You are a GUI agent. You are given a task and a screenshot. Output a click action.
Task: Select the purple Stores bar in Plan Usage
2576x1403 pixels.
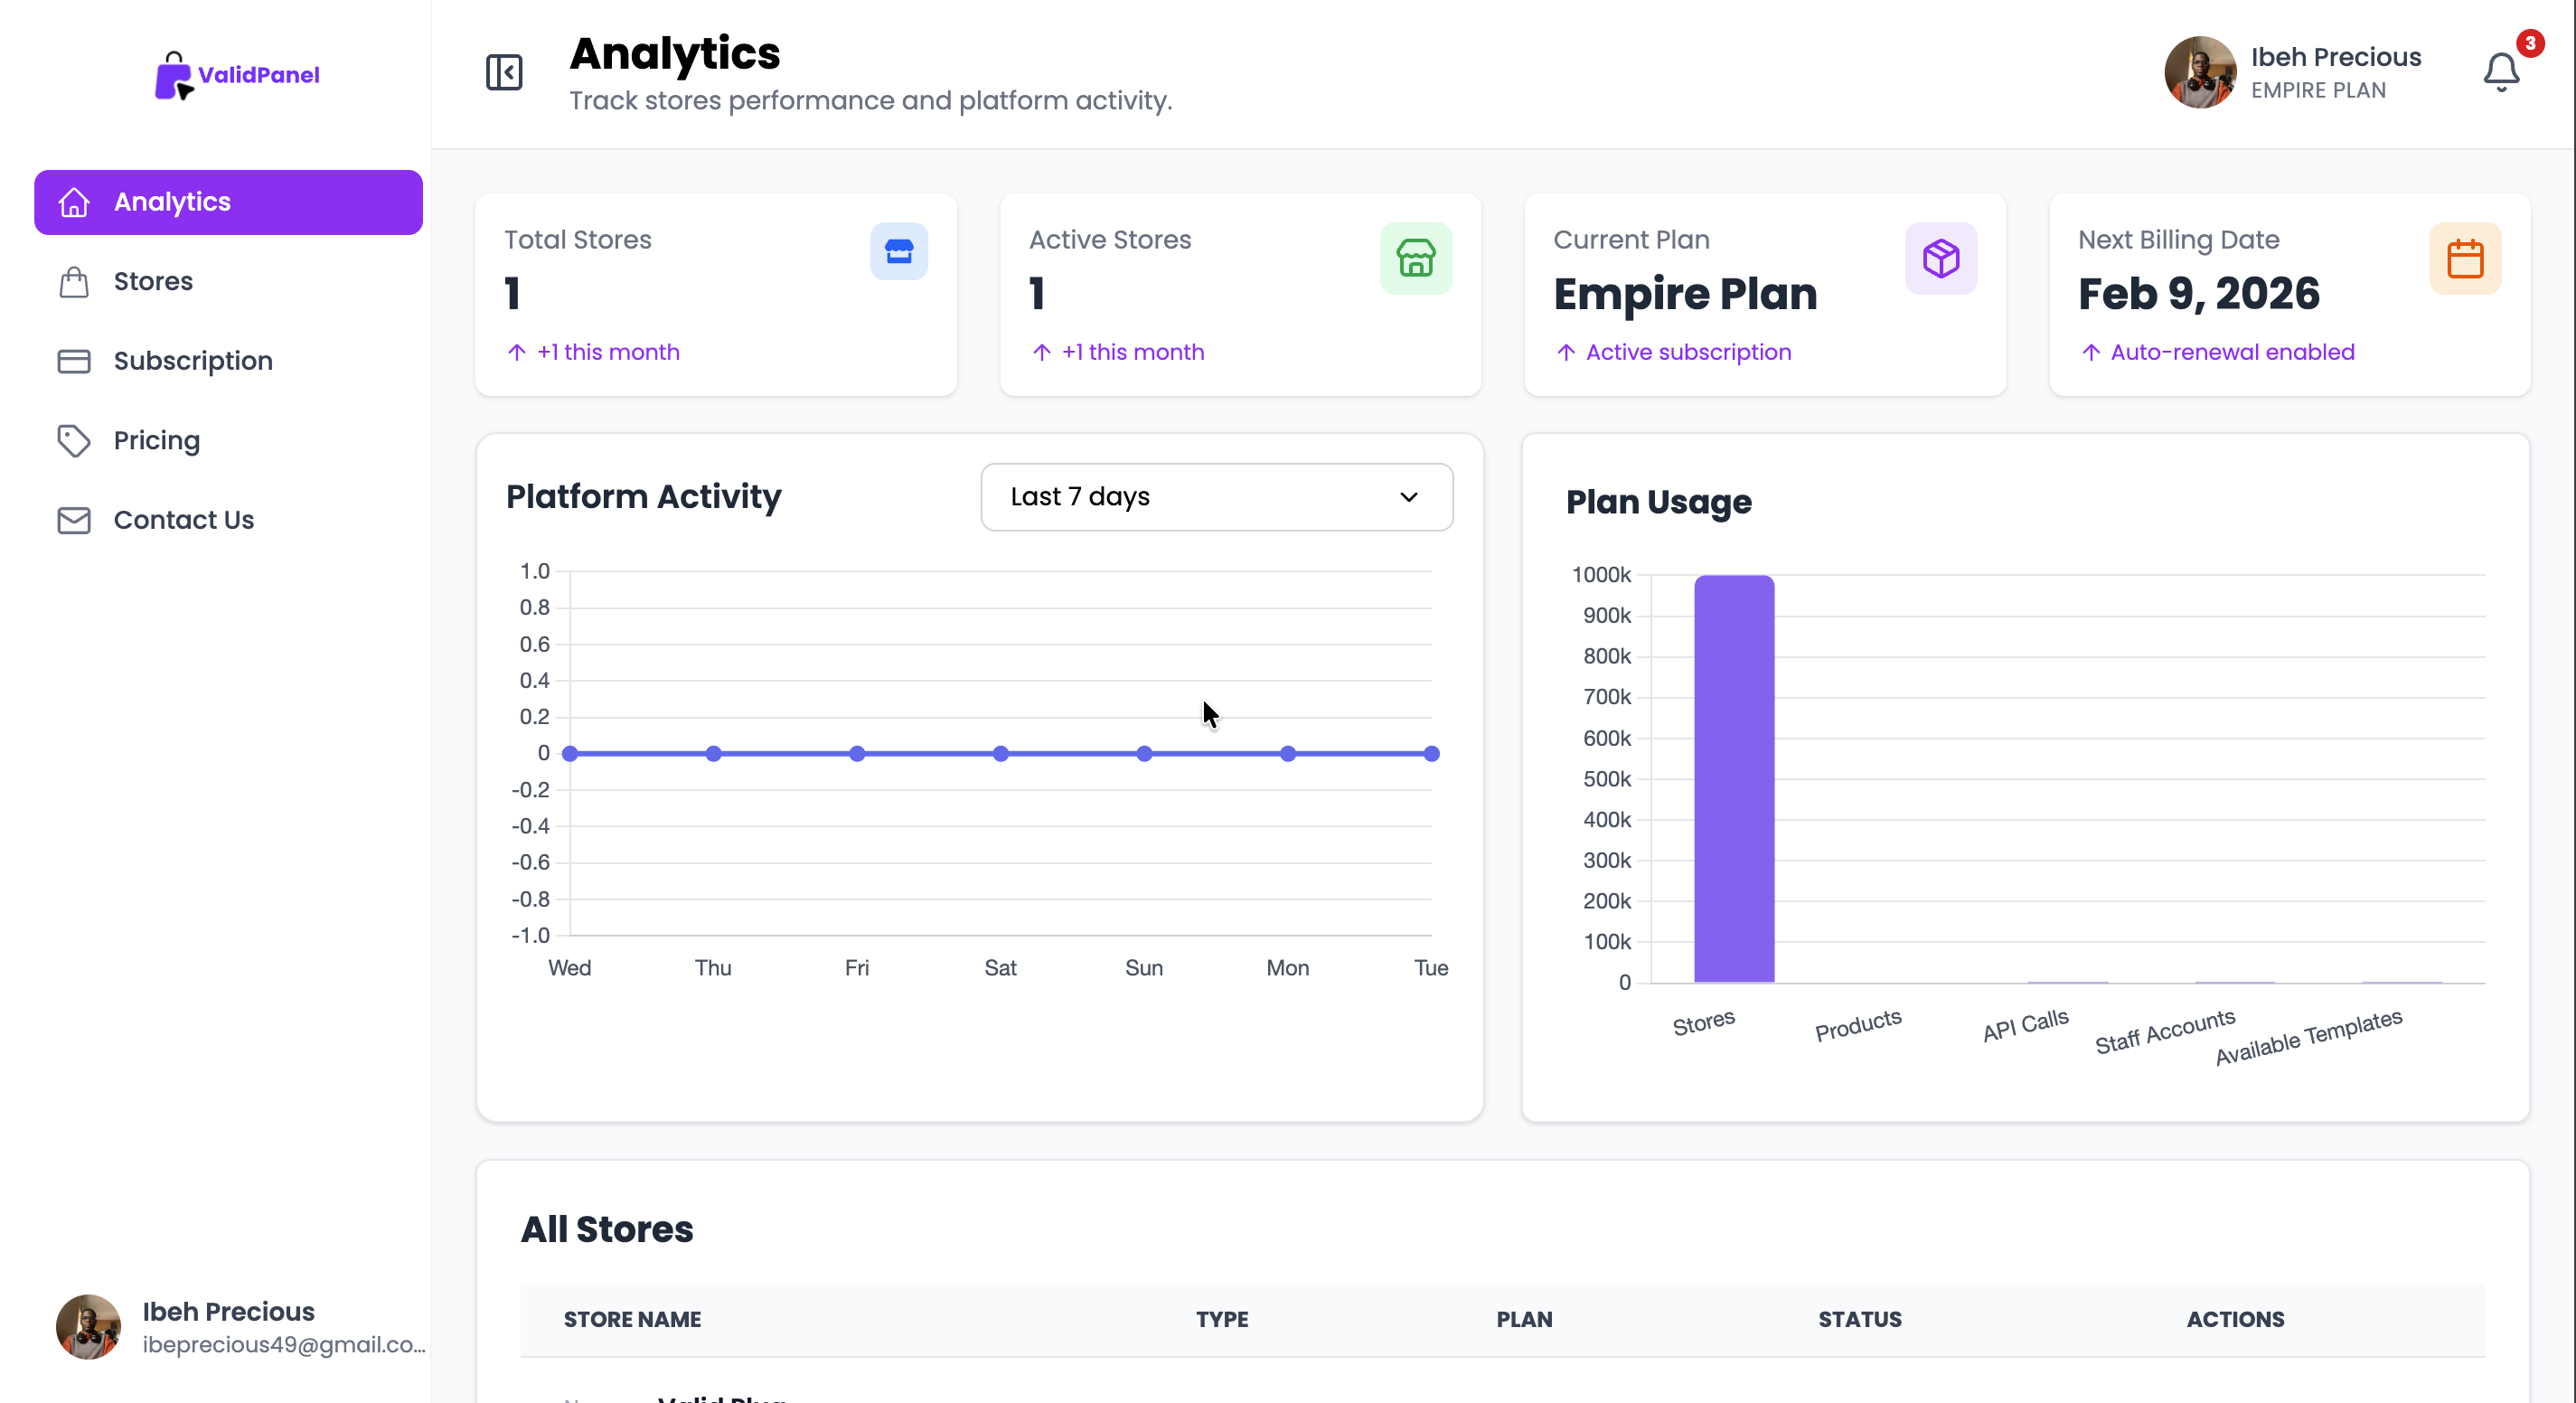click(1733, 780)
